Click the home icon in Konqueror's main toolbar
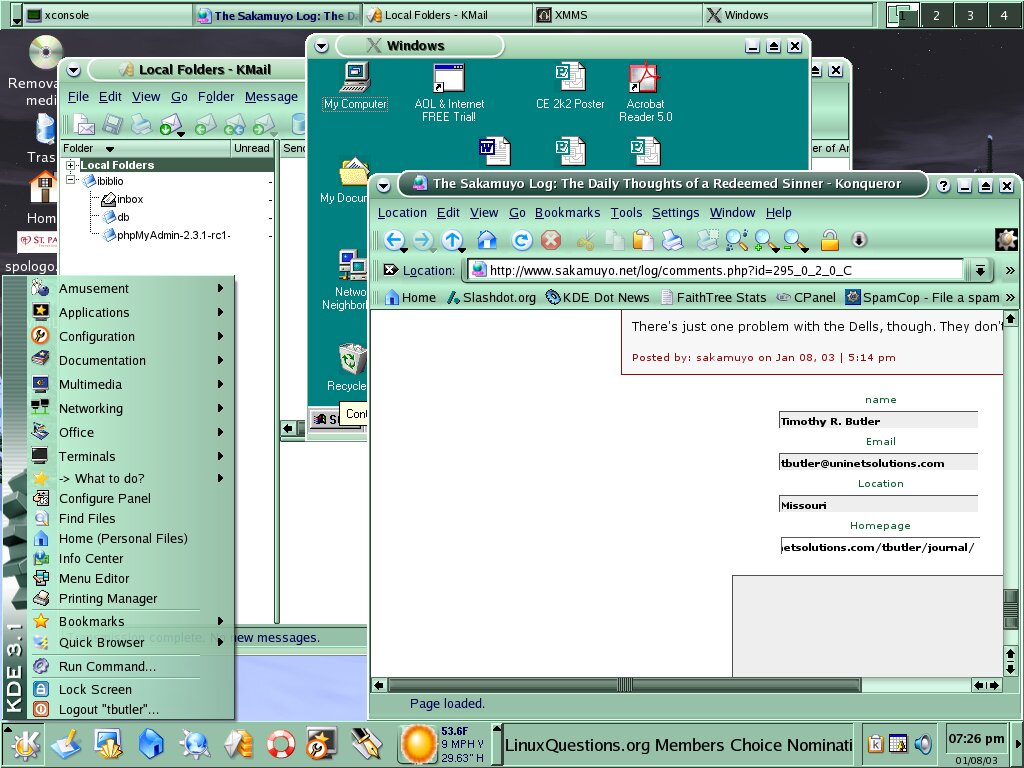Screen dimensions: 1024x768 [x=487, y=240]
